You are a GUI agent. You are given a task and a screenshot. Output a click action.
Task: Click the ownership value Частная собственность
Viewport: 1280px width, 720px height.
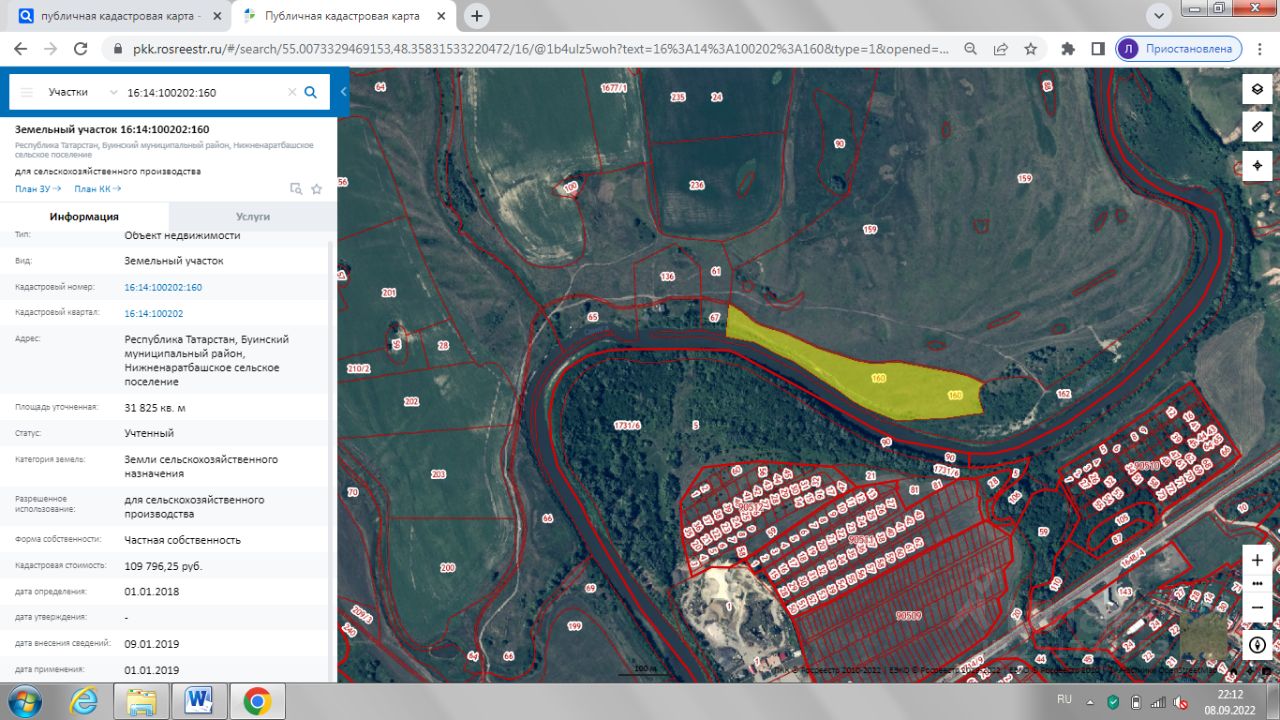click(x=183, y=540)
